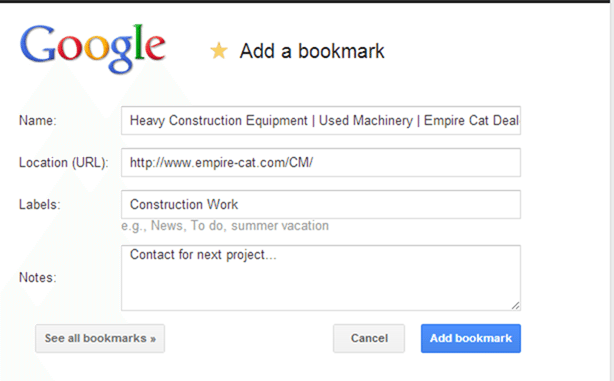Screen dimensions: 614x381
Task: Click the "Name:" field label
Action: click(38, 121)
